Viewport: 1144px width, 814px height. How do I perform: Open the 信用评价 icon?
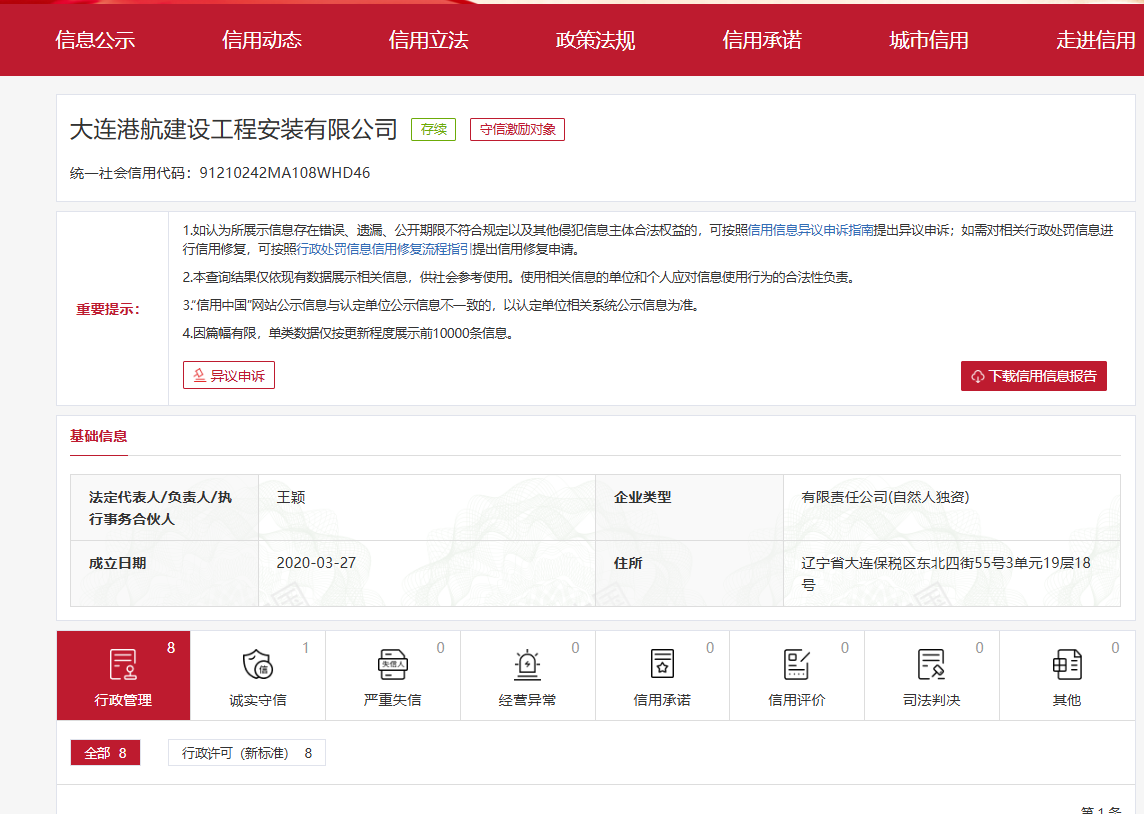coord(796,664)
